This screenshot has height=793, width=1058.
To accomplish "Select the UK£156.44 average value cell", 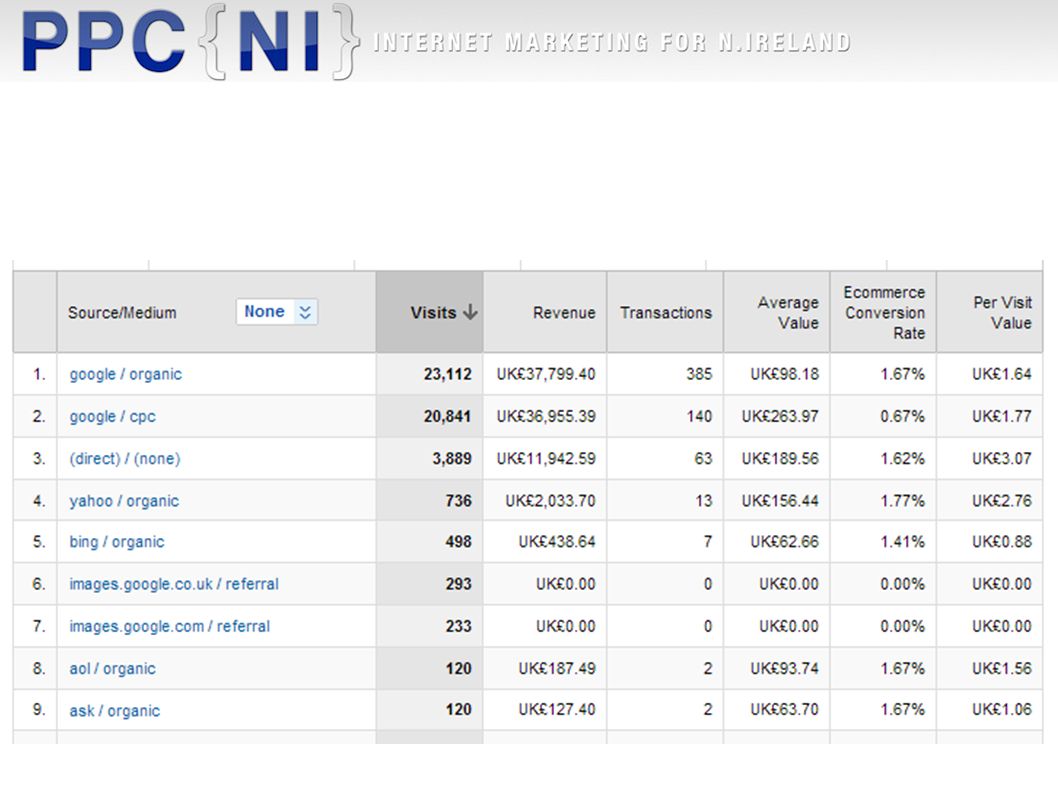I will (777, 501).
